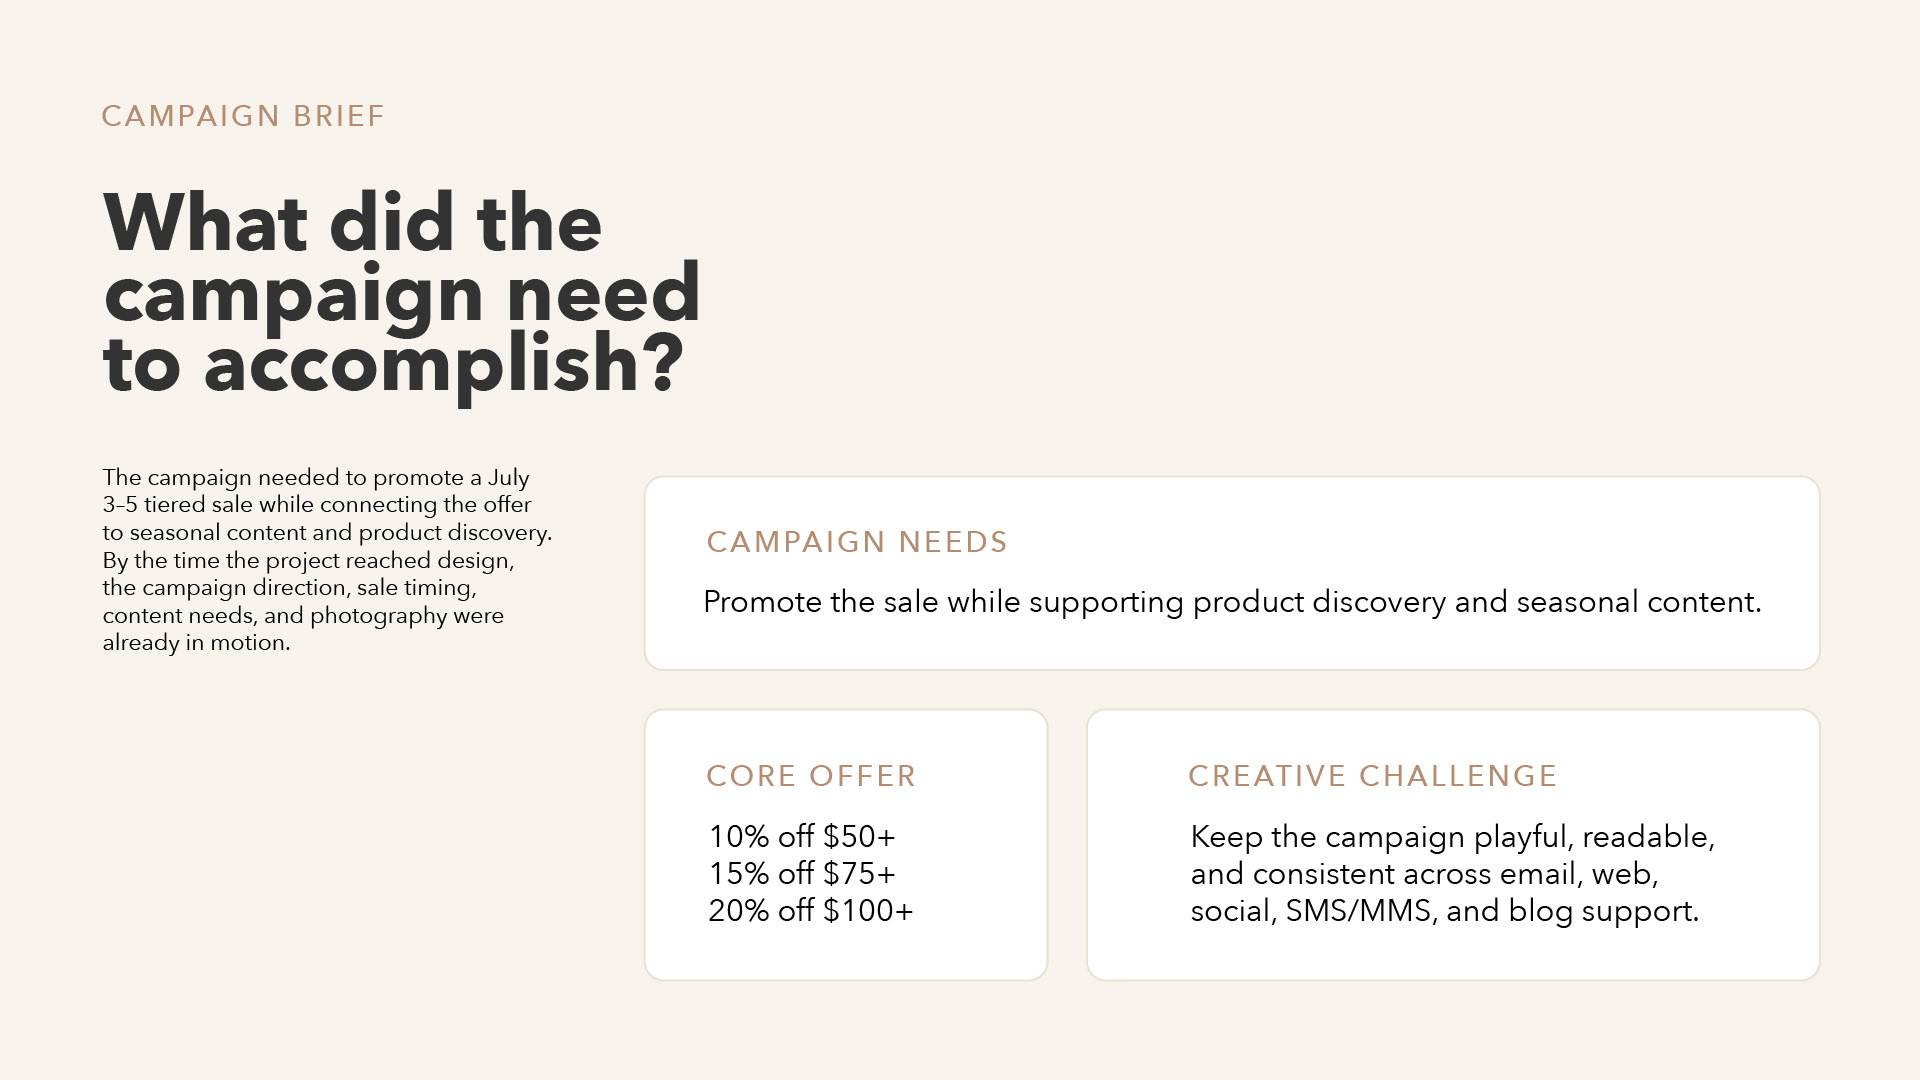Click the 'social, SMS/MMS, and blog support' line
The image size is (1920, 1080).
point(1444,911)
